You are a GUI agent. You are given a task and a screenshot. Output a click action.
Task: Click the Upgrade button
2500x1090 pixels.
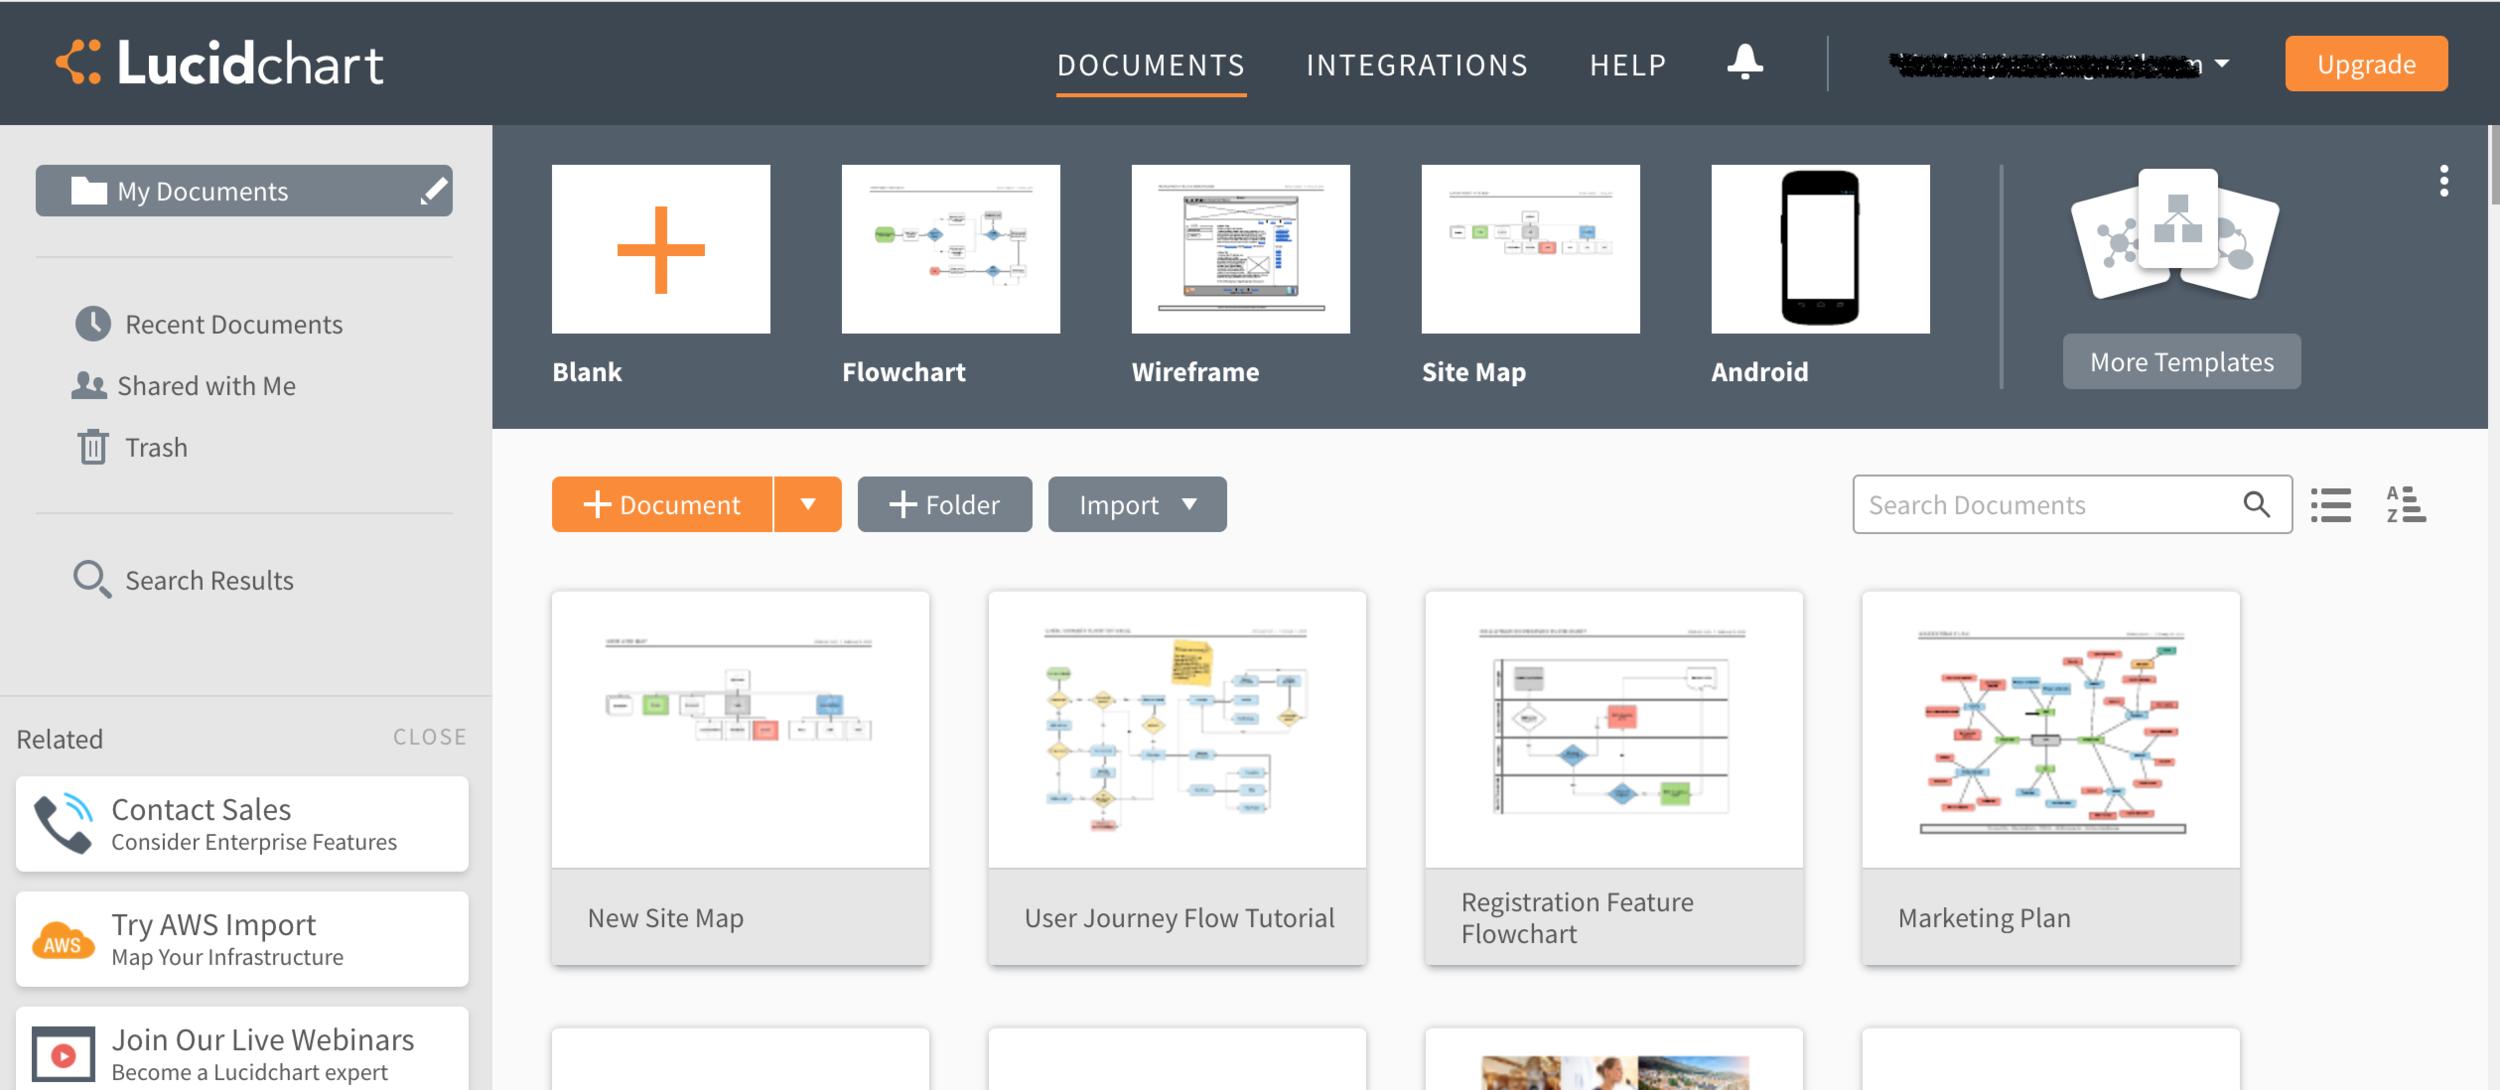click(2366, 63)
